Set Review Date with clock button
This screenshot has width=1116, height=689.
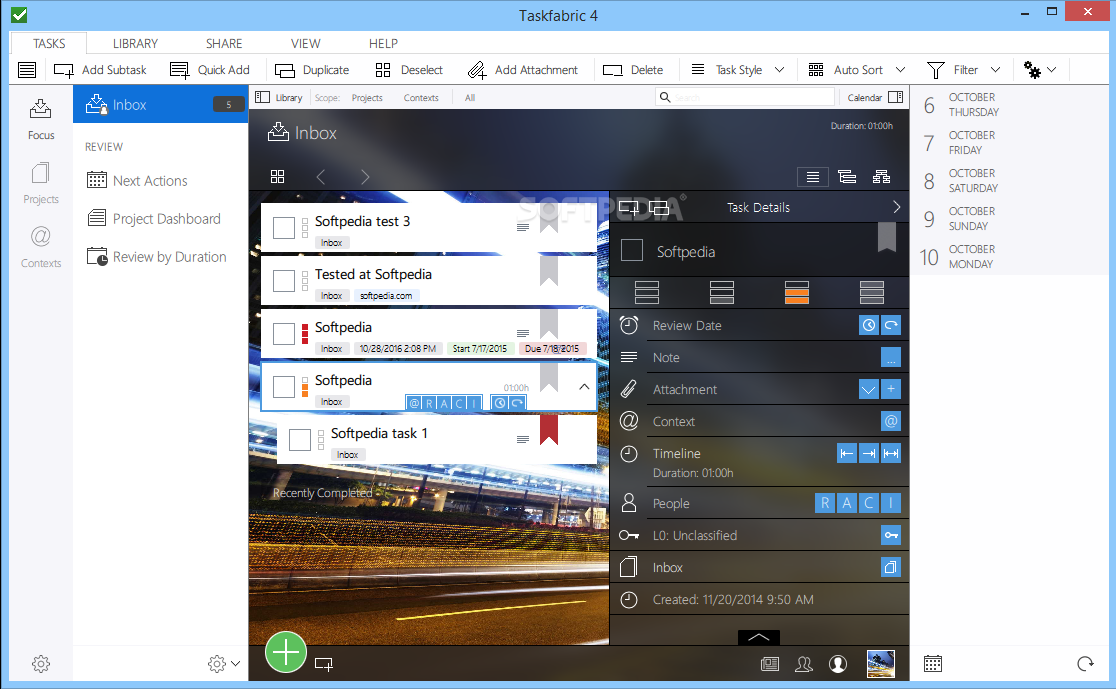pos(868,325)
